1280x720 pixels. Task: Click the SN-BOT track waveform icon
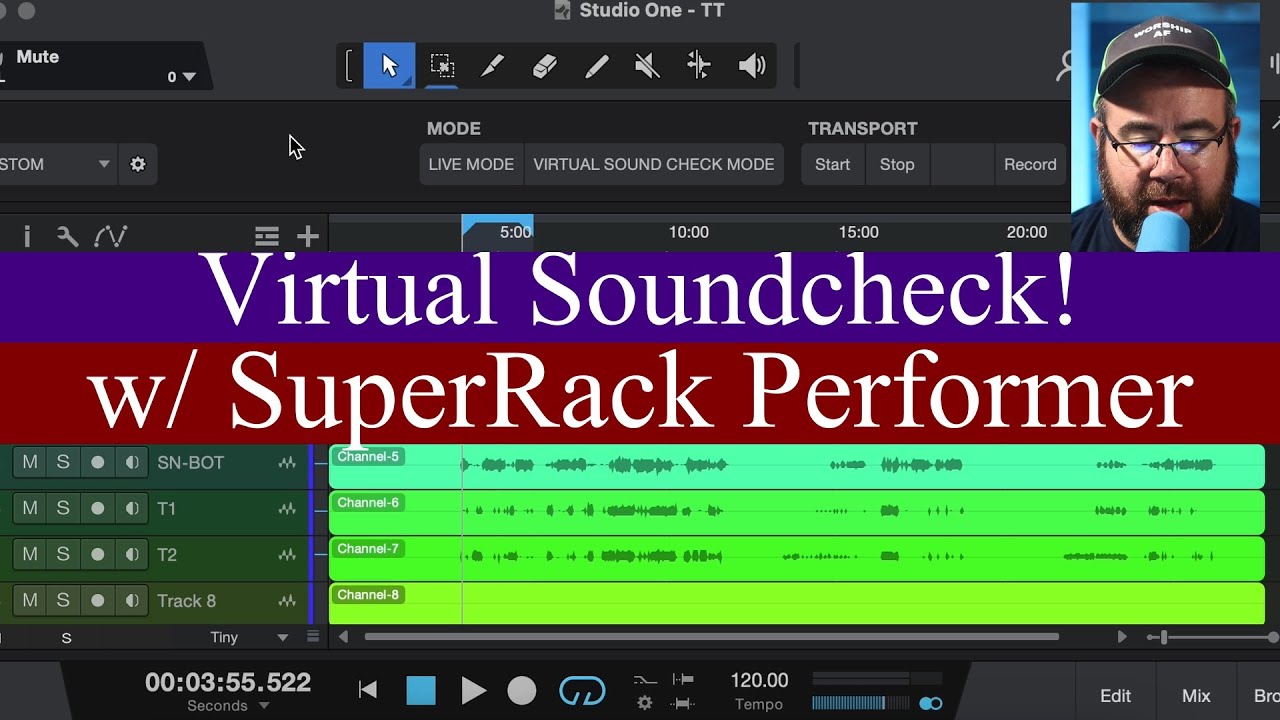pyautogui.click(x=287, y=463)
